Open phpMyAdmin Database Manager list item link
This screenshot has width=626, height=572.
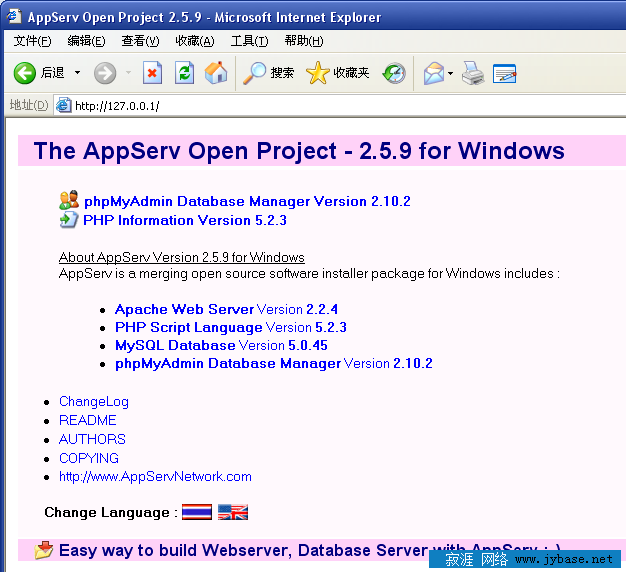[273, 364]
